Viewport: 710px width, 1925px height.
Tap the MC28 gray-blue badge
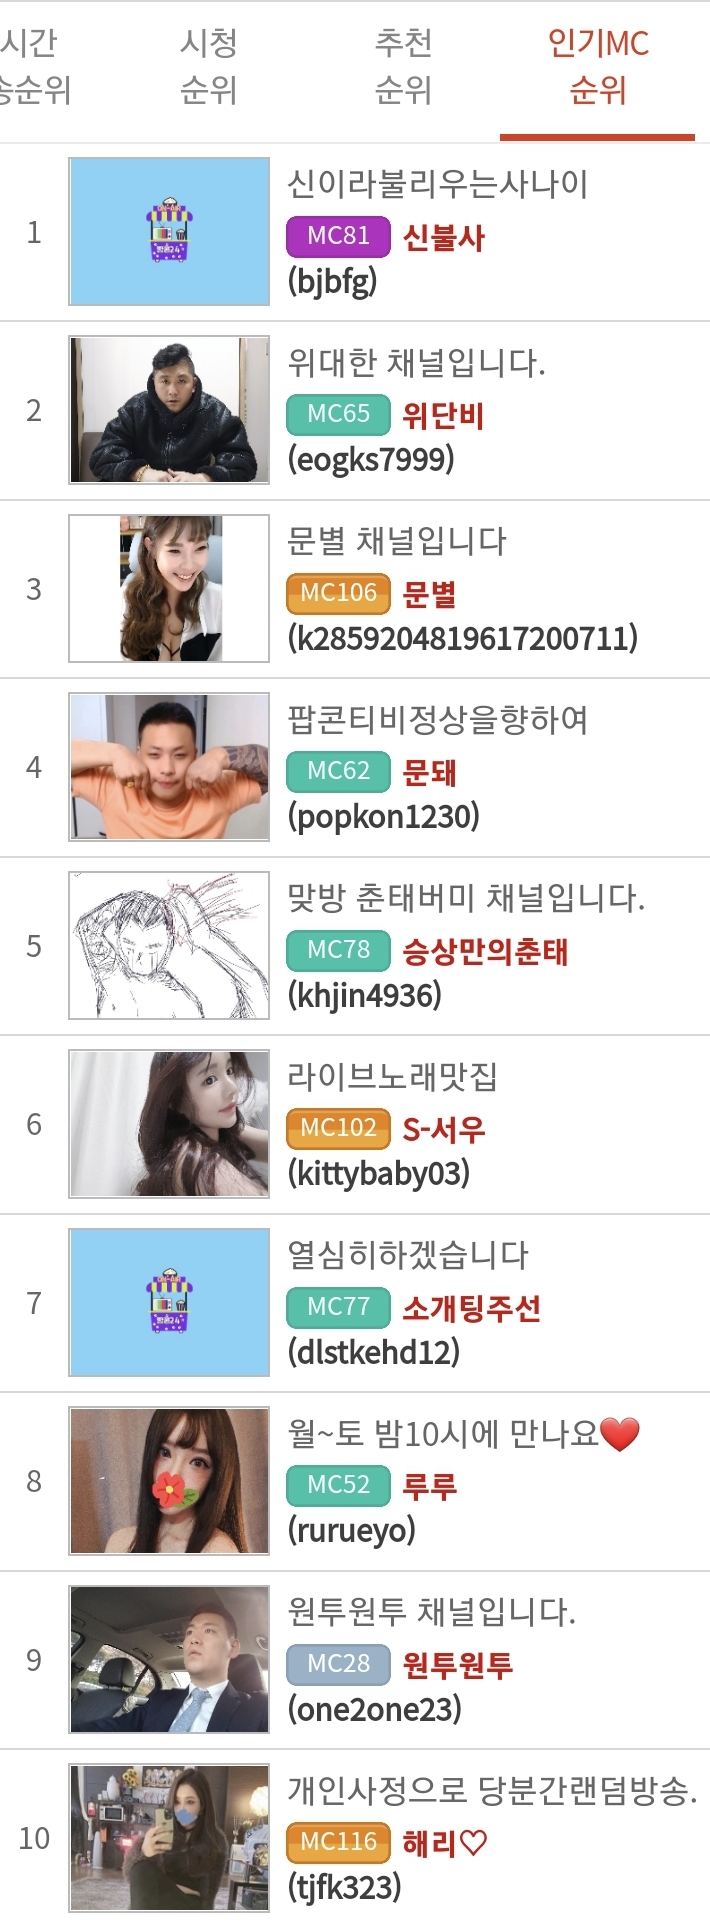[x=338, y=1664]
